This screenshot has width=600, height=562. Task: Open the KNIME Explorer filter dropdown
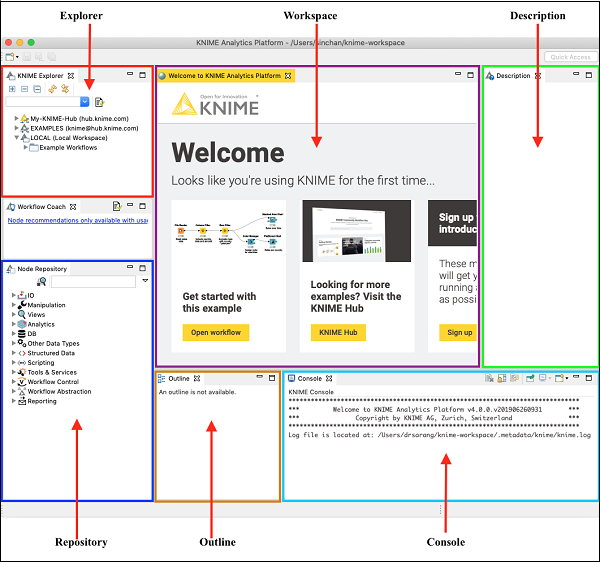coord(85,102)
